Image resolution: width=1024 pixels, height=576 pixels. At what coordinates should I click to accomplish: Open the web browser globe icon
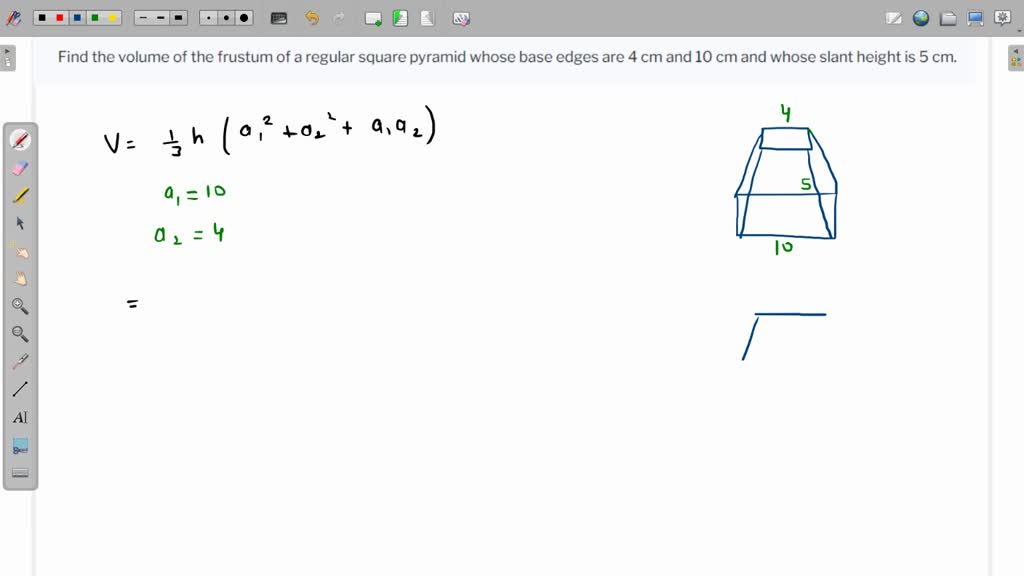click(x=921, y=17)
